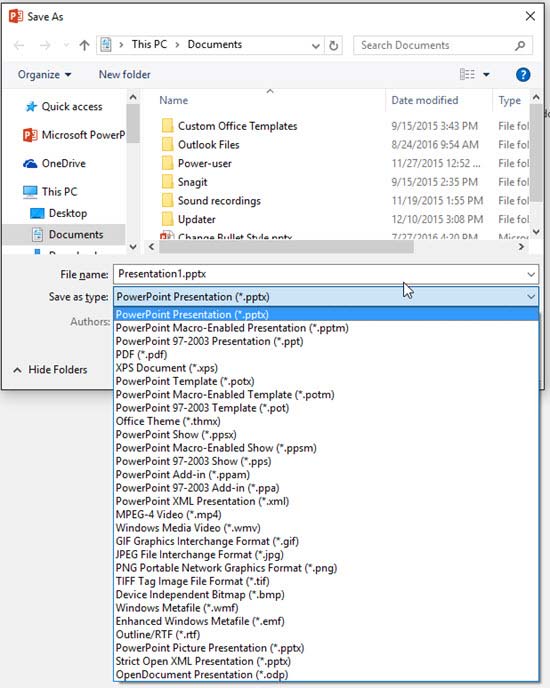550x688 pixels.
Task: Click the horizontal scrollbar in file list
Action: click(286, 247)
